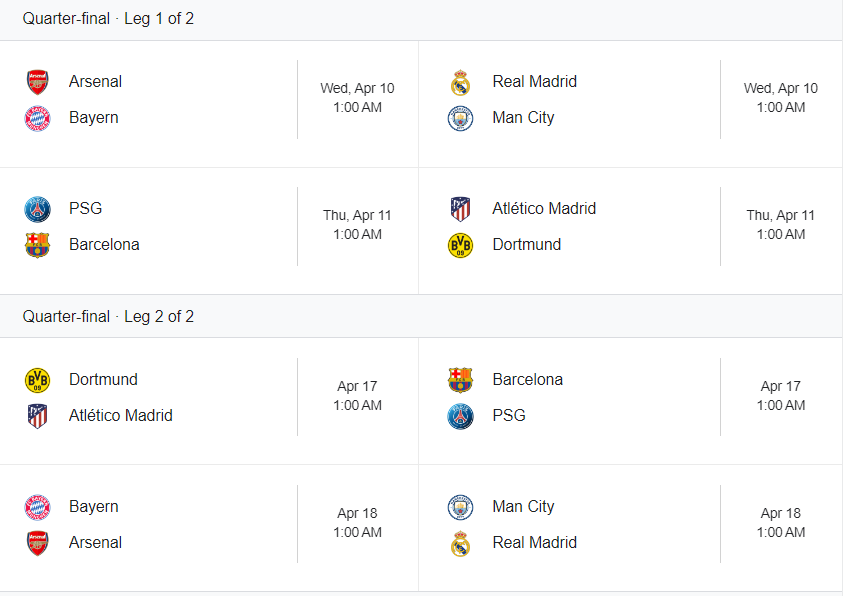
Task: Open Arsenal vs Bayern Wed, Apr 10 match time
Action: click(x=358, y=98)
